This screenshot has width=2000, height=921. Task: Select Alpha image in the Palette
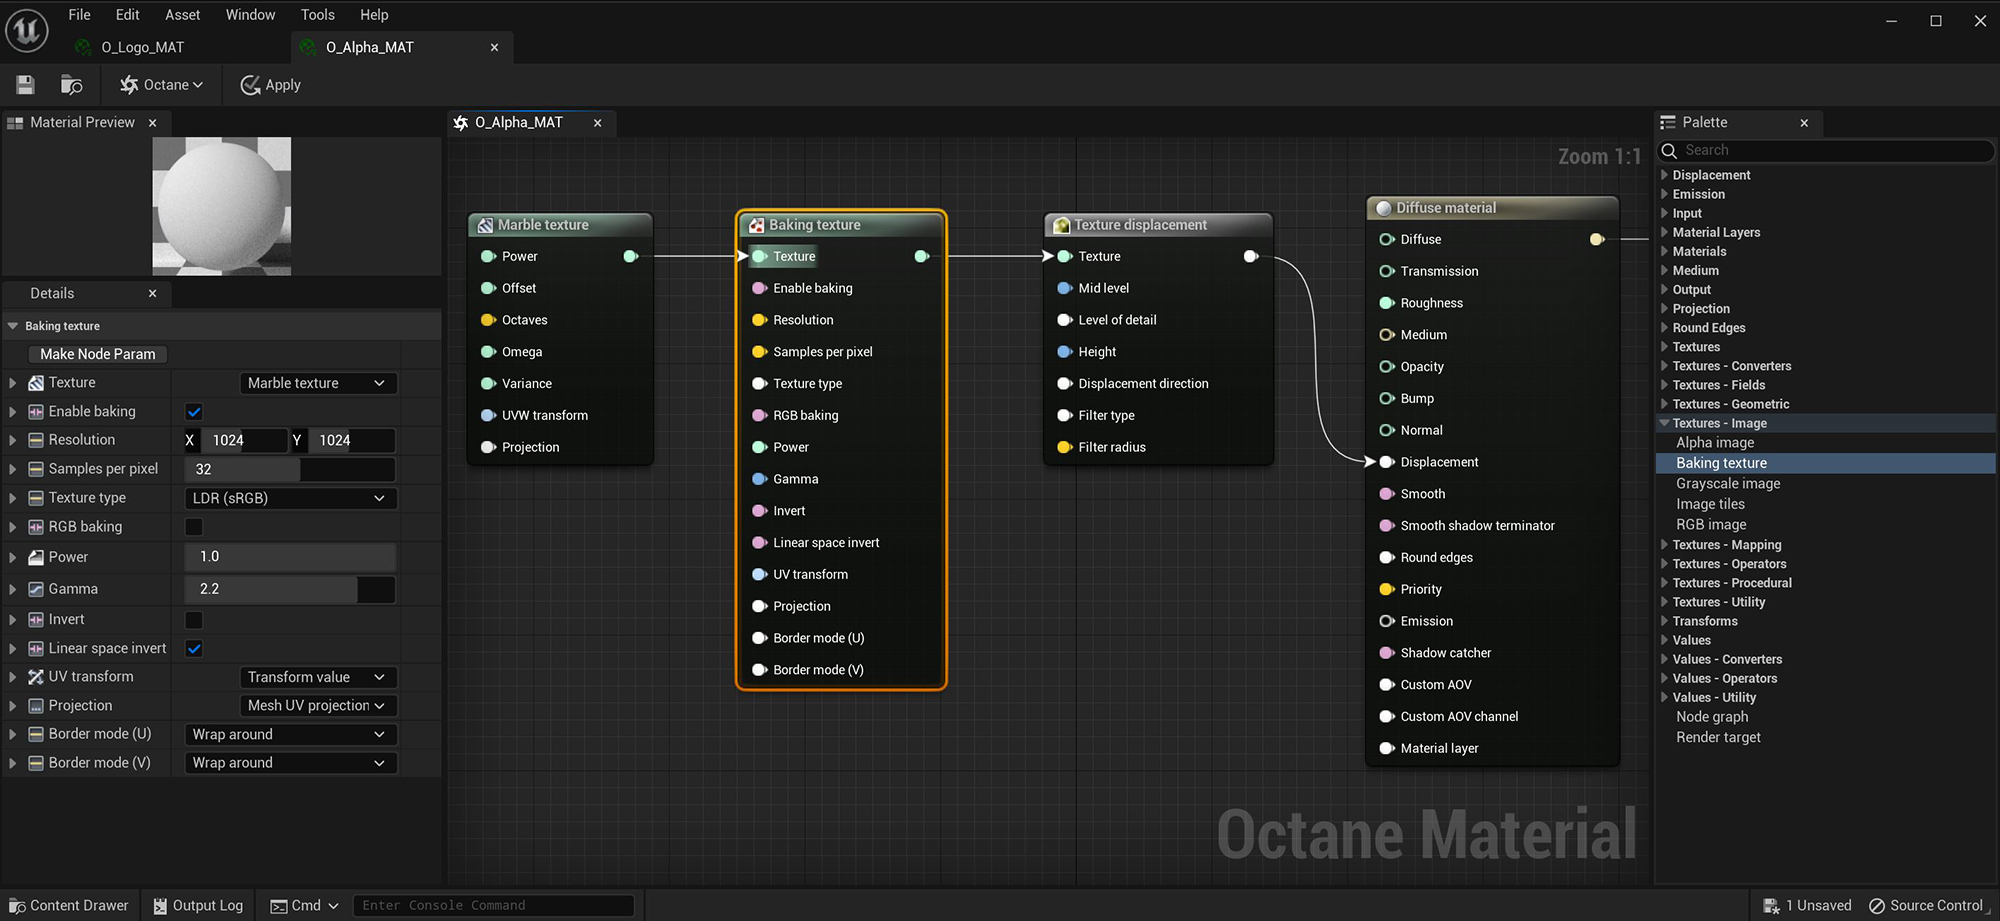pos(1715,442)
